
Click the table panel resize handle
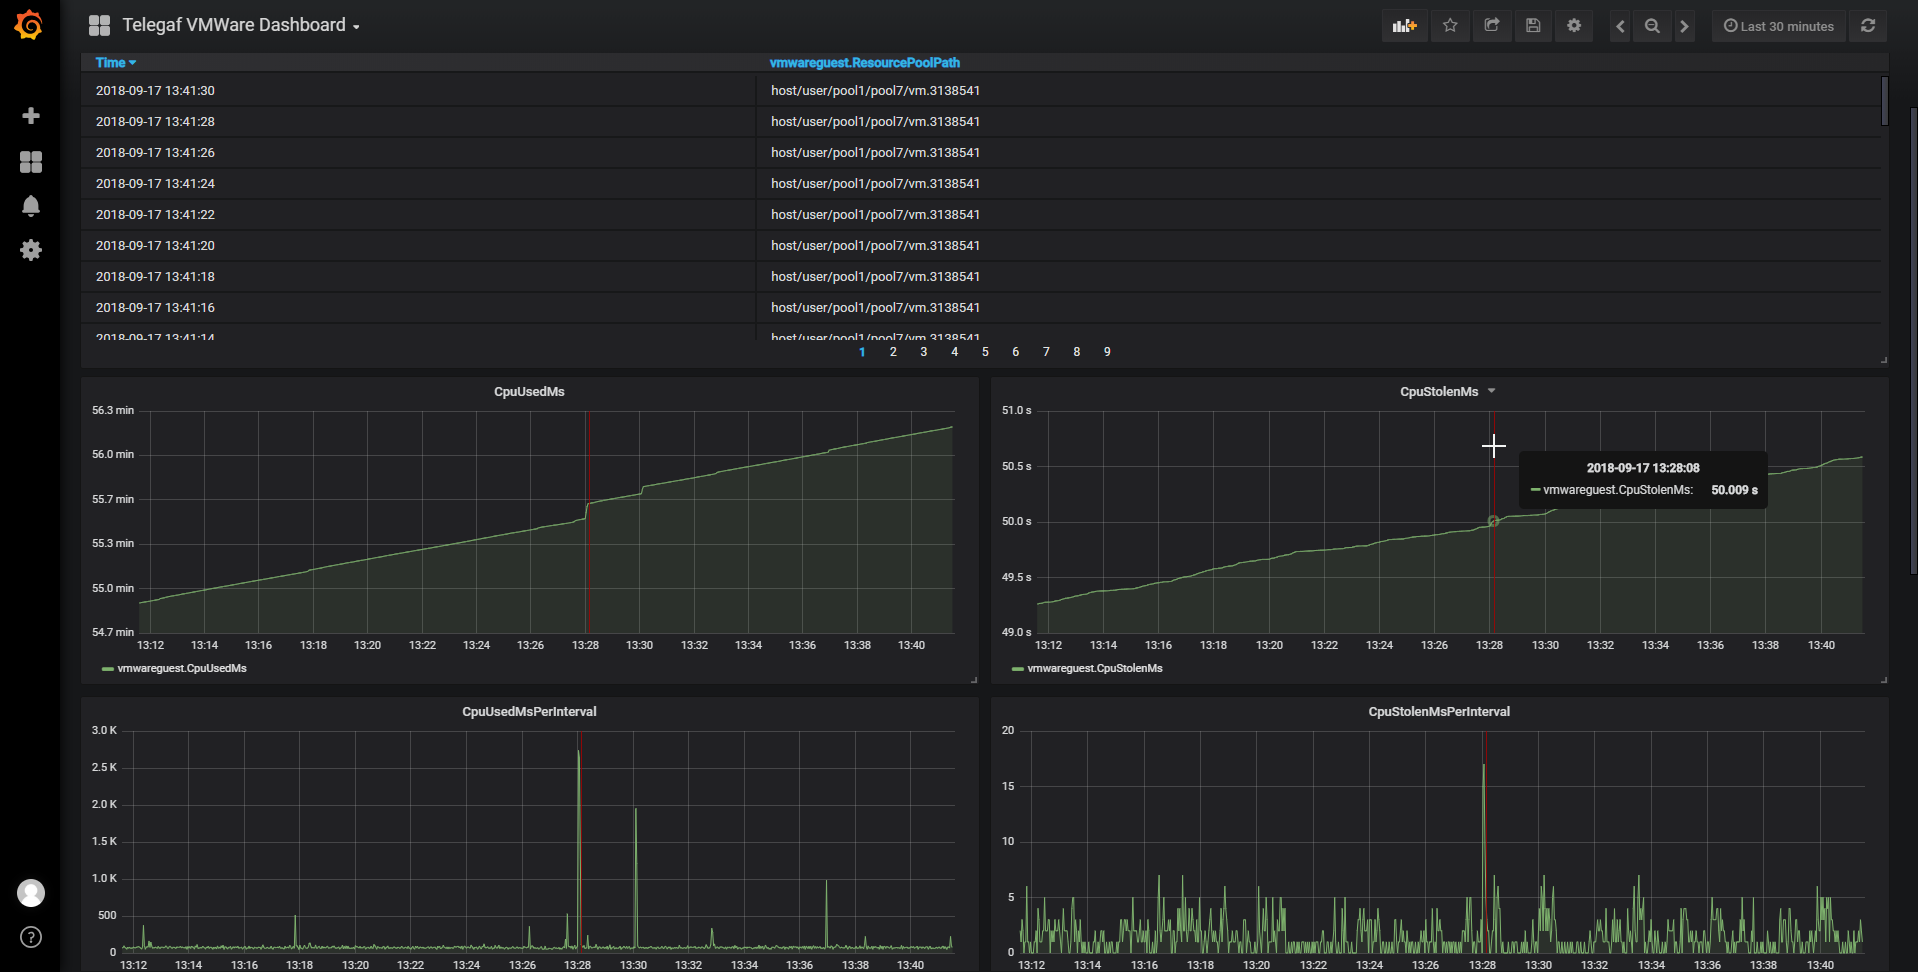1884,360
